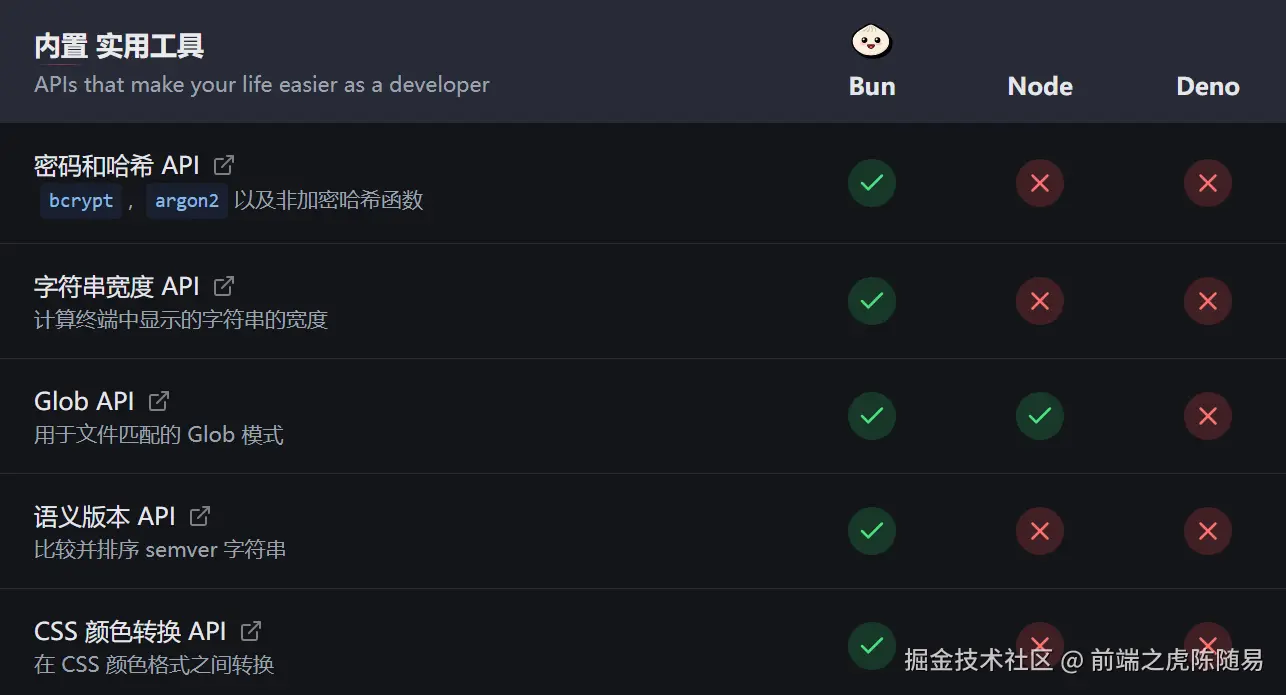Open the 语义版本 API external link
Image resolution: width=1286 pixels, height=695 pixels.
coord(199,516)
